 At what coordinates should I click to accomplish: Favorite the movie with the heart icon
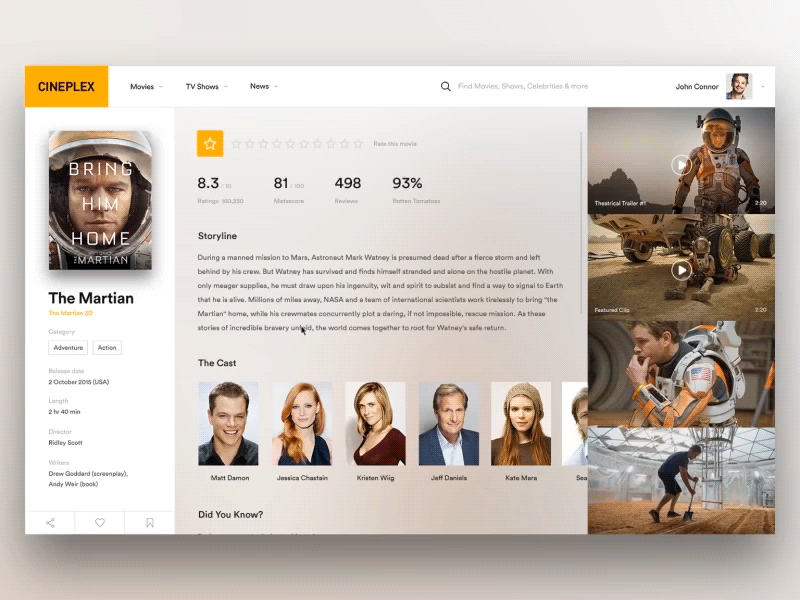100,522
